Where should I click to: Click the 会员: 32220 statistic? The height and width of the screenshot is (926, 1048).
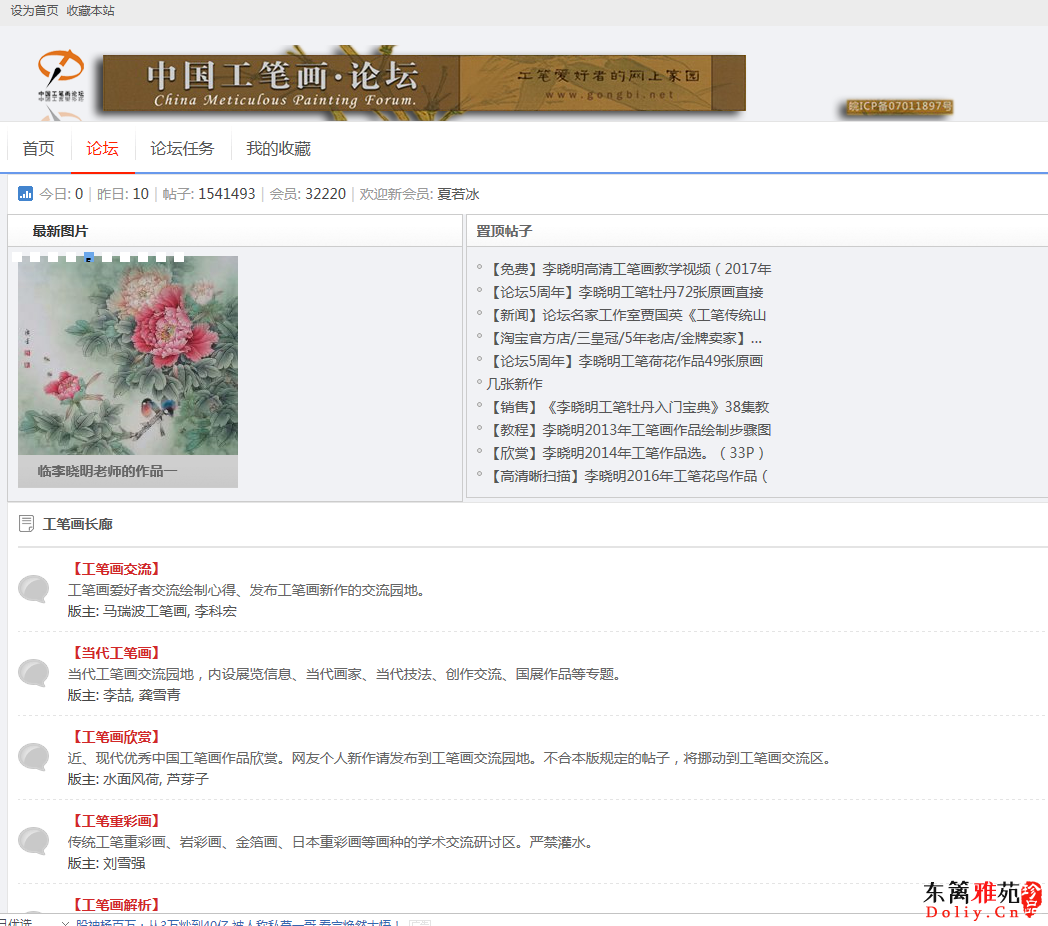tap(307, 194)
